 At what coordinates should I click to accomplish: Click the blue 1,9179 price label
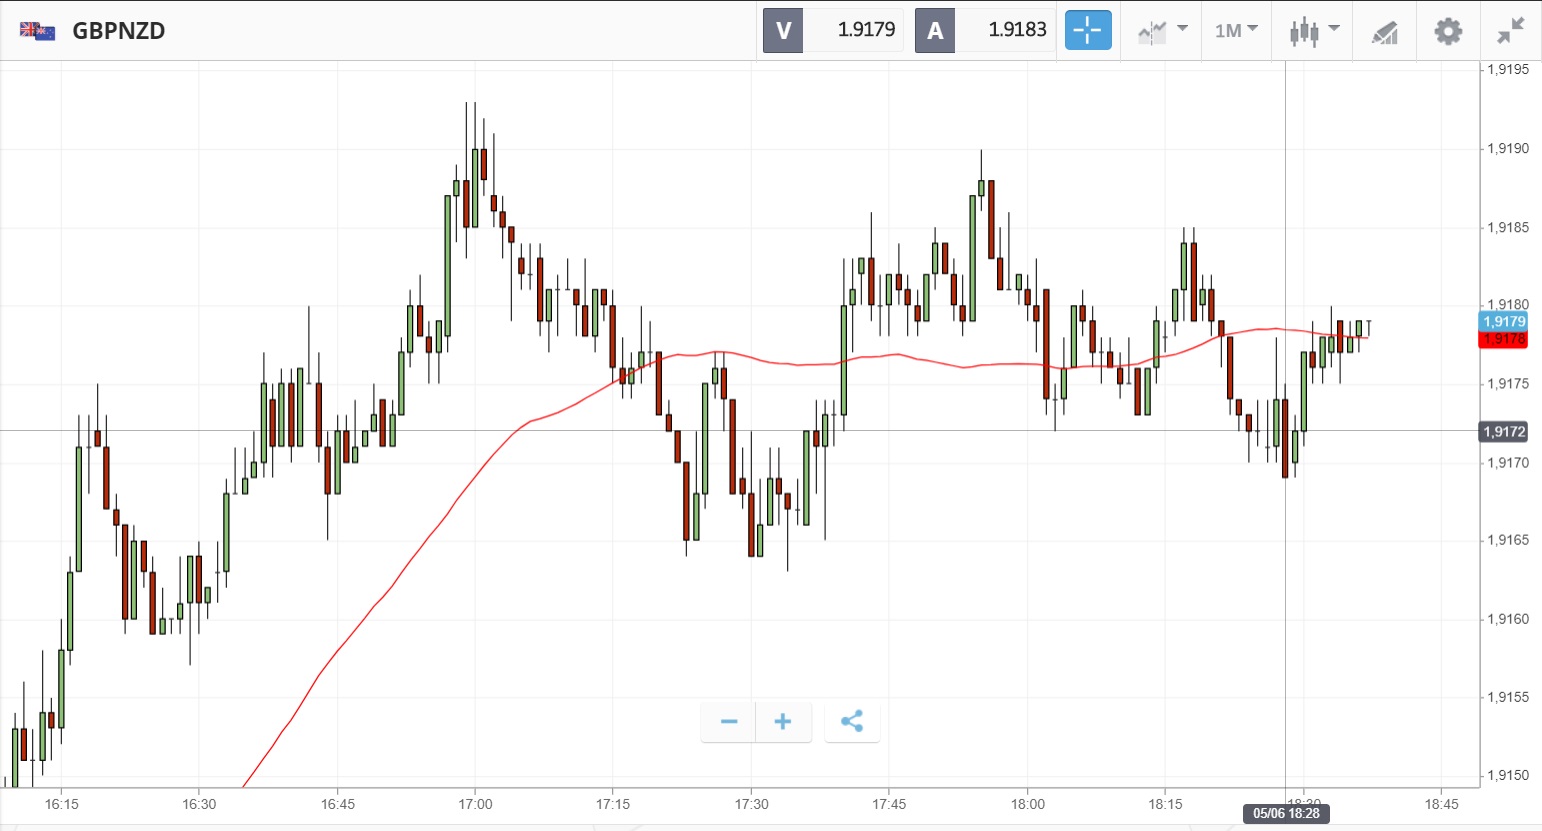[1503, 321]
